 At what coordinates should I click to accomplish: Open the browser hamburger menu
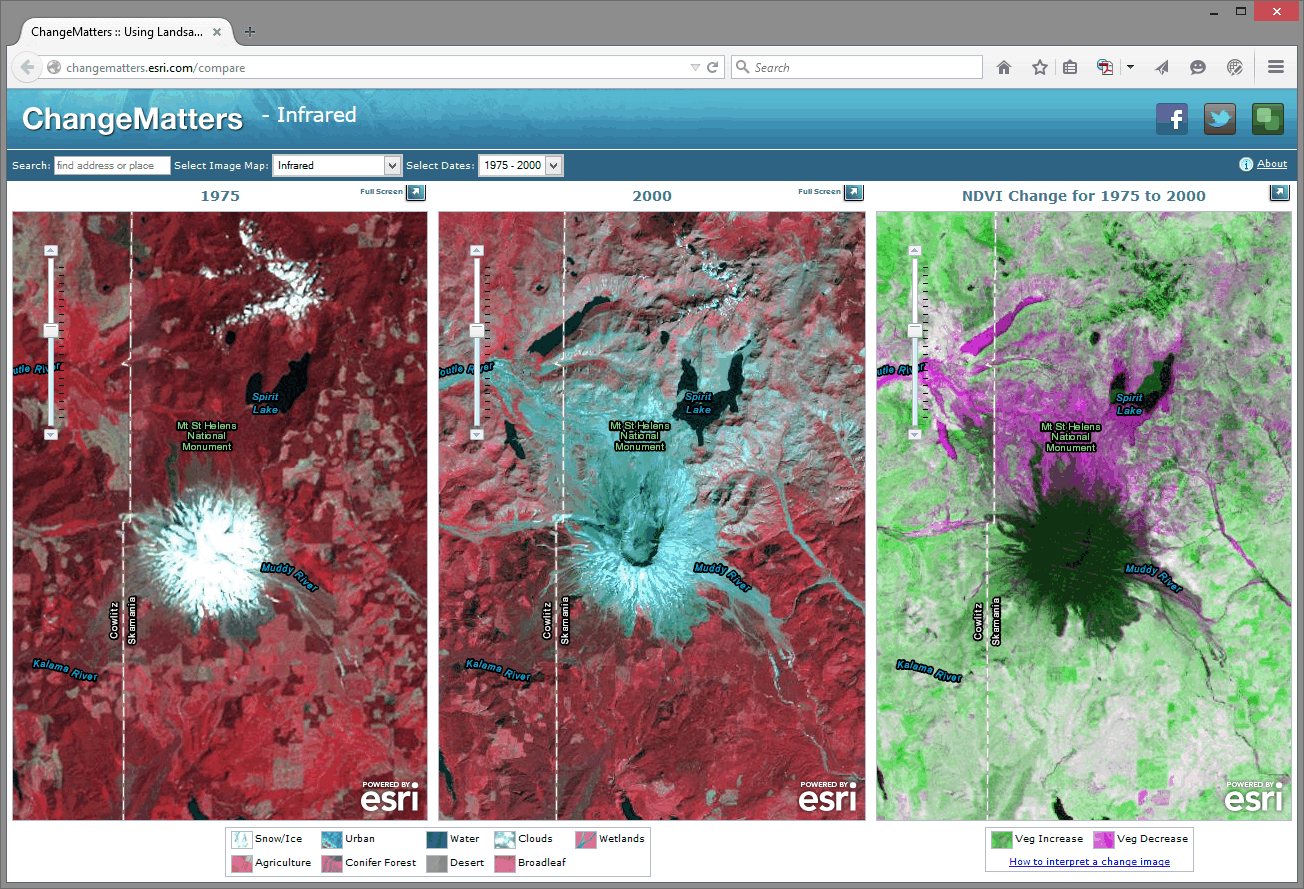pyautogui.click(x=1276, y=68)
